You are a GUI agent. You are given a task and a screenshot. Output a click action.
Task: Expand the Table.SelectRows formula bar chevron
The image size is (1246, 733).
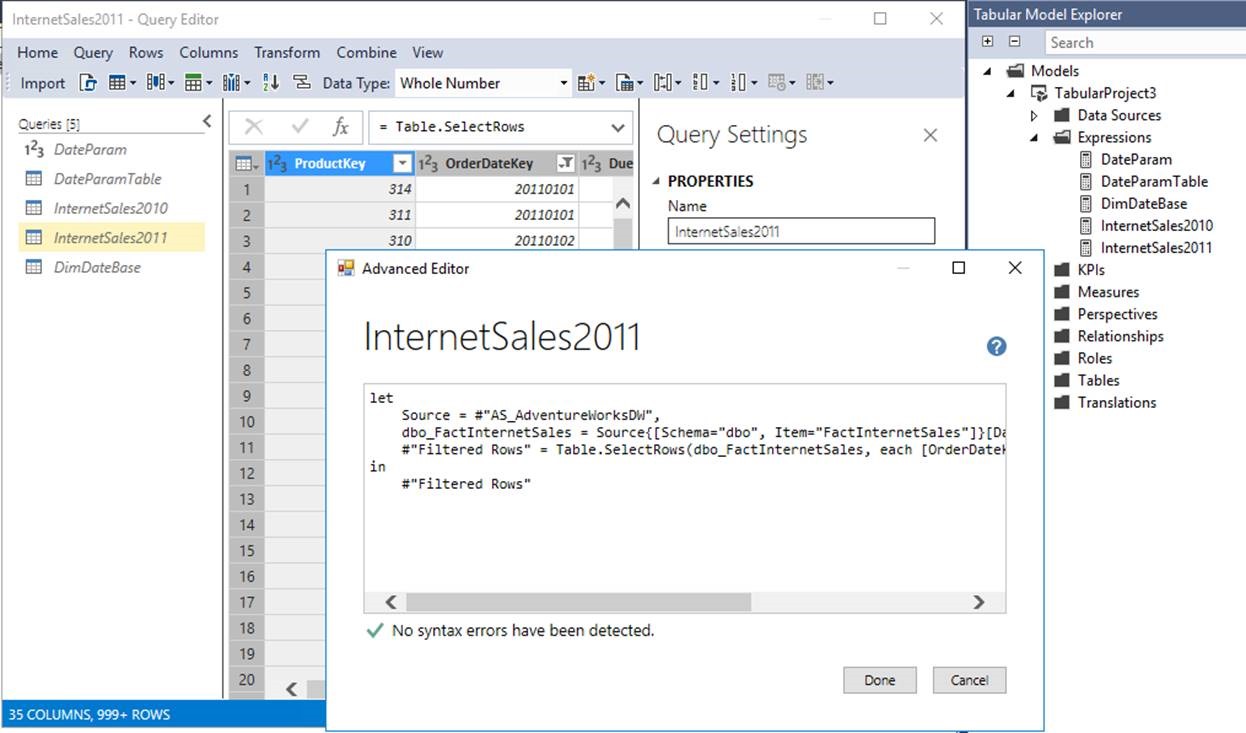coord(617,127)
